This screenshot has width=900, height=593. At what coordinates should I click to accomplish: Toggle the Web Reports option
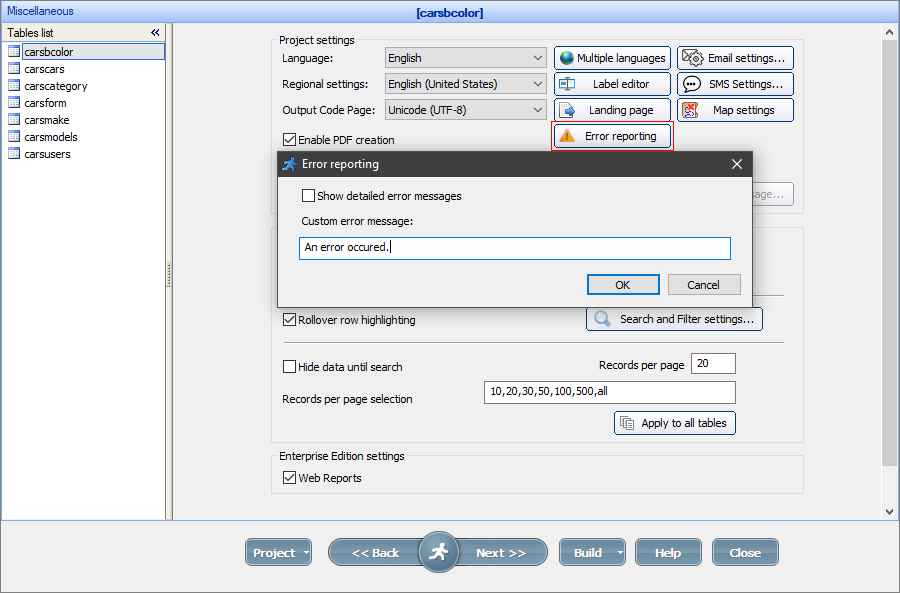(289, 477)
